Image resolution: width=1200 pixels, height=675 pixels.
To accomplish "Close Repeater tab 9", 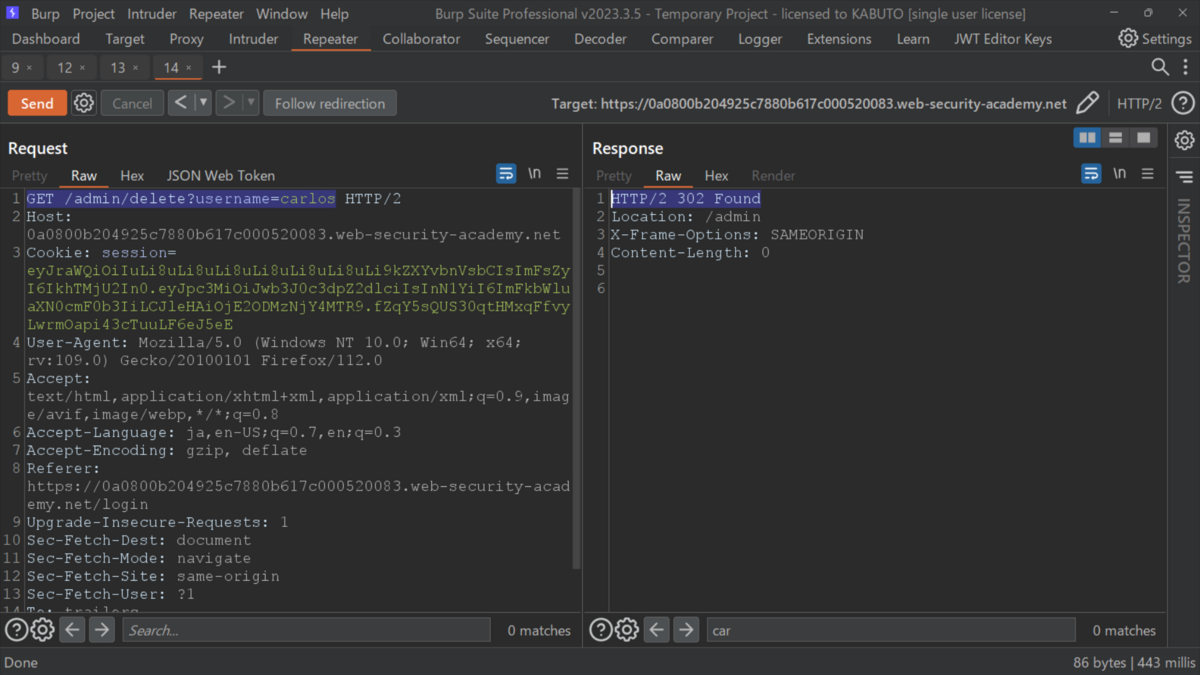I will point(29,68).
